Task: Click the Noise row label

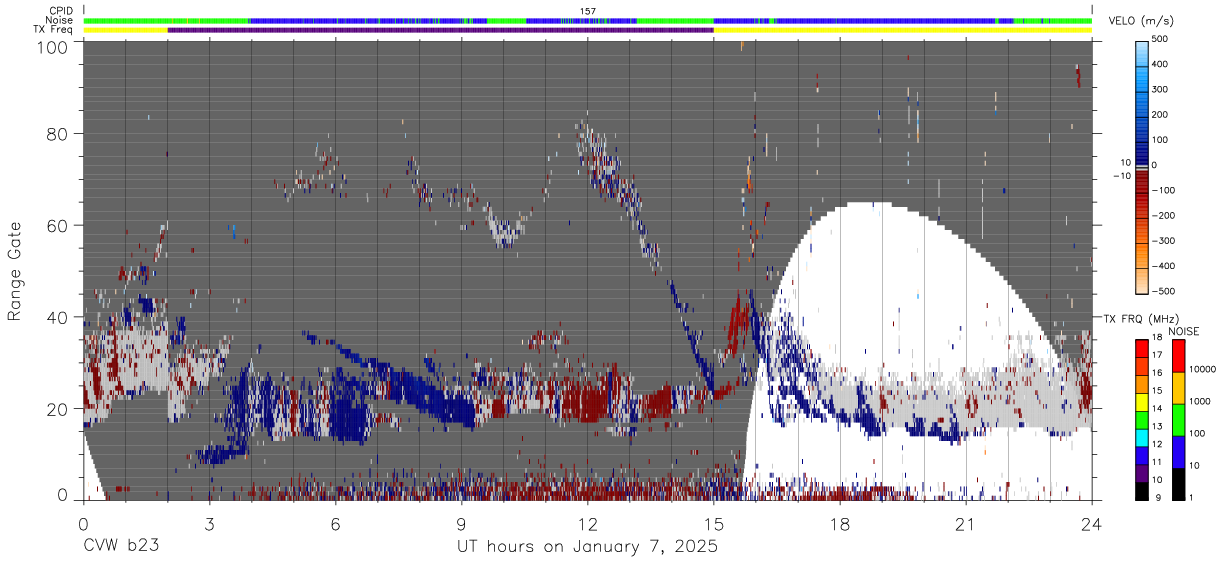Action: (x=61, y=20)
